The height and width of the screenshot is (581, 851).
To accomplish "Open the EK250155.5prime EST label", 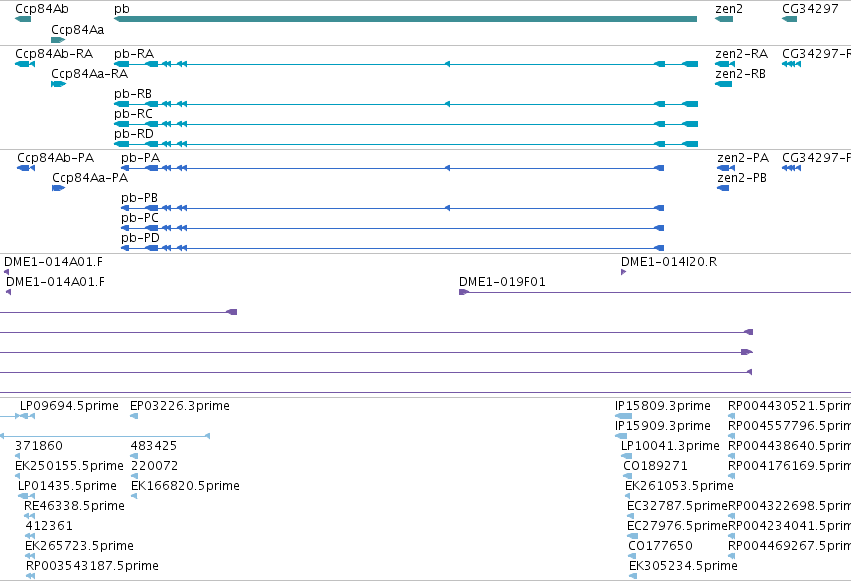I will (69, 466).
